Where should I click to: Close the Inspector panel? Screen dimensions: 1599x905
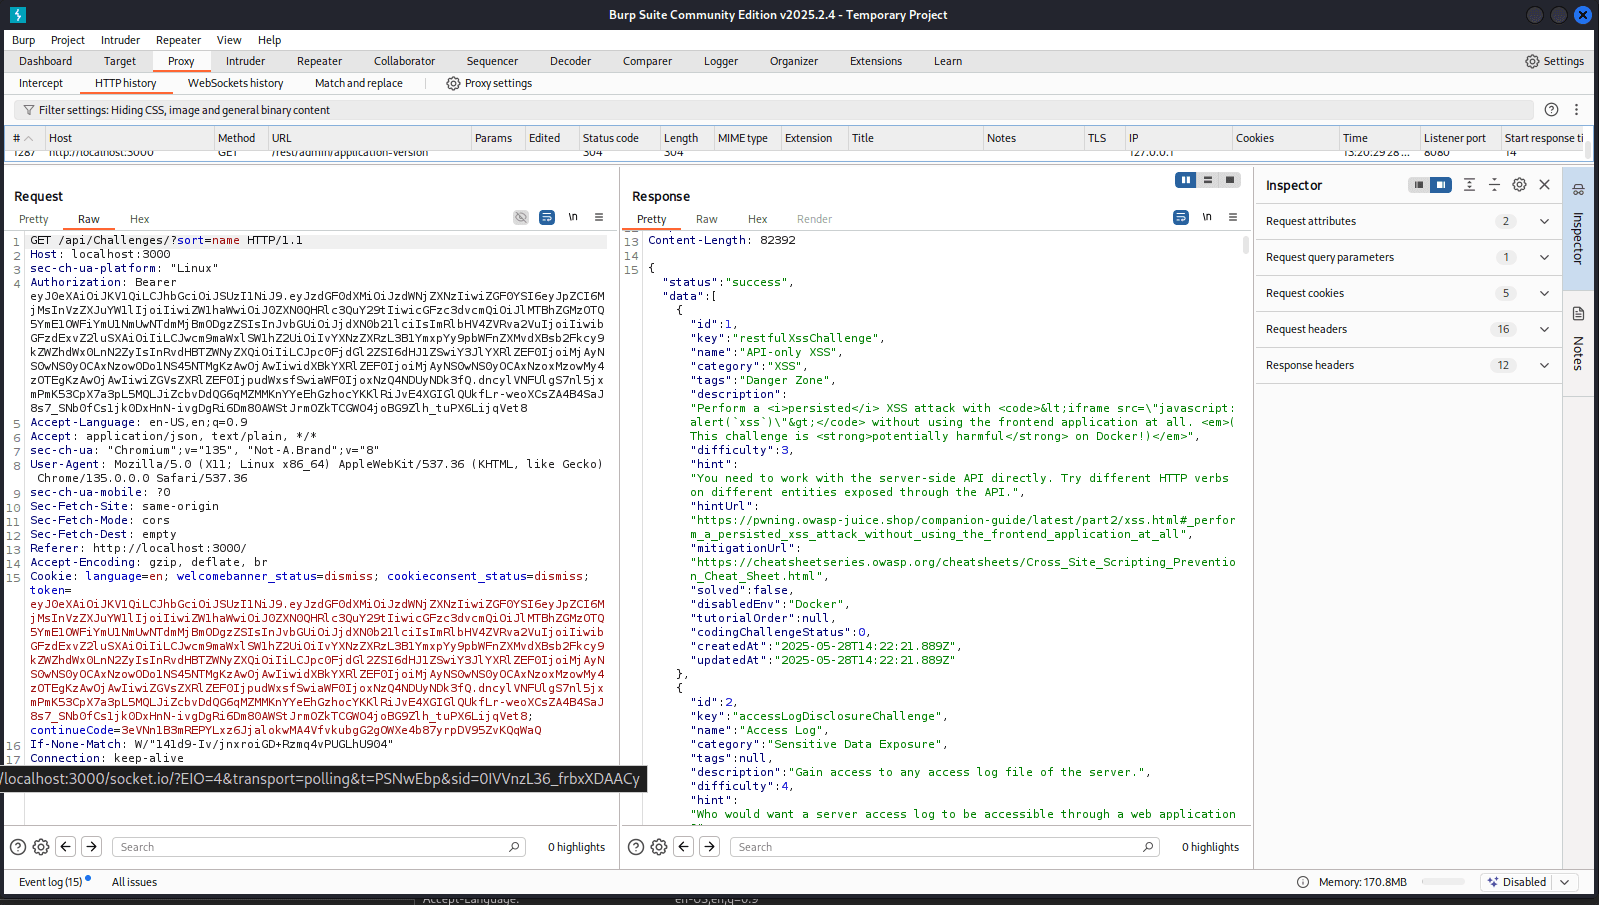pyautogui.click(x=1544, y=185)
